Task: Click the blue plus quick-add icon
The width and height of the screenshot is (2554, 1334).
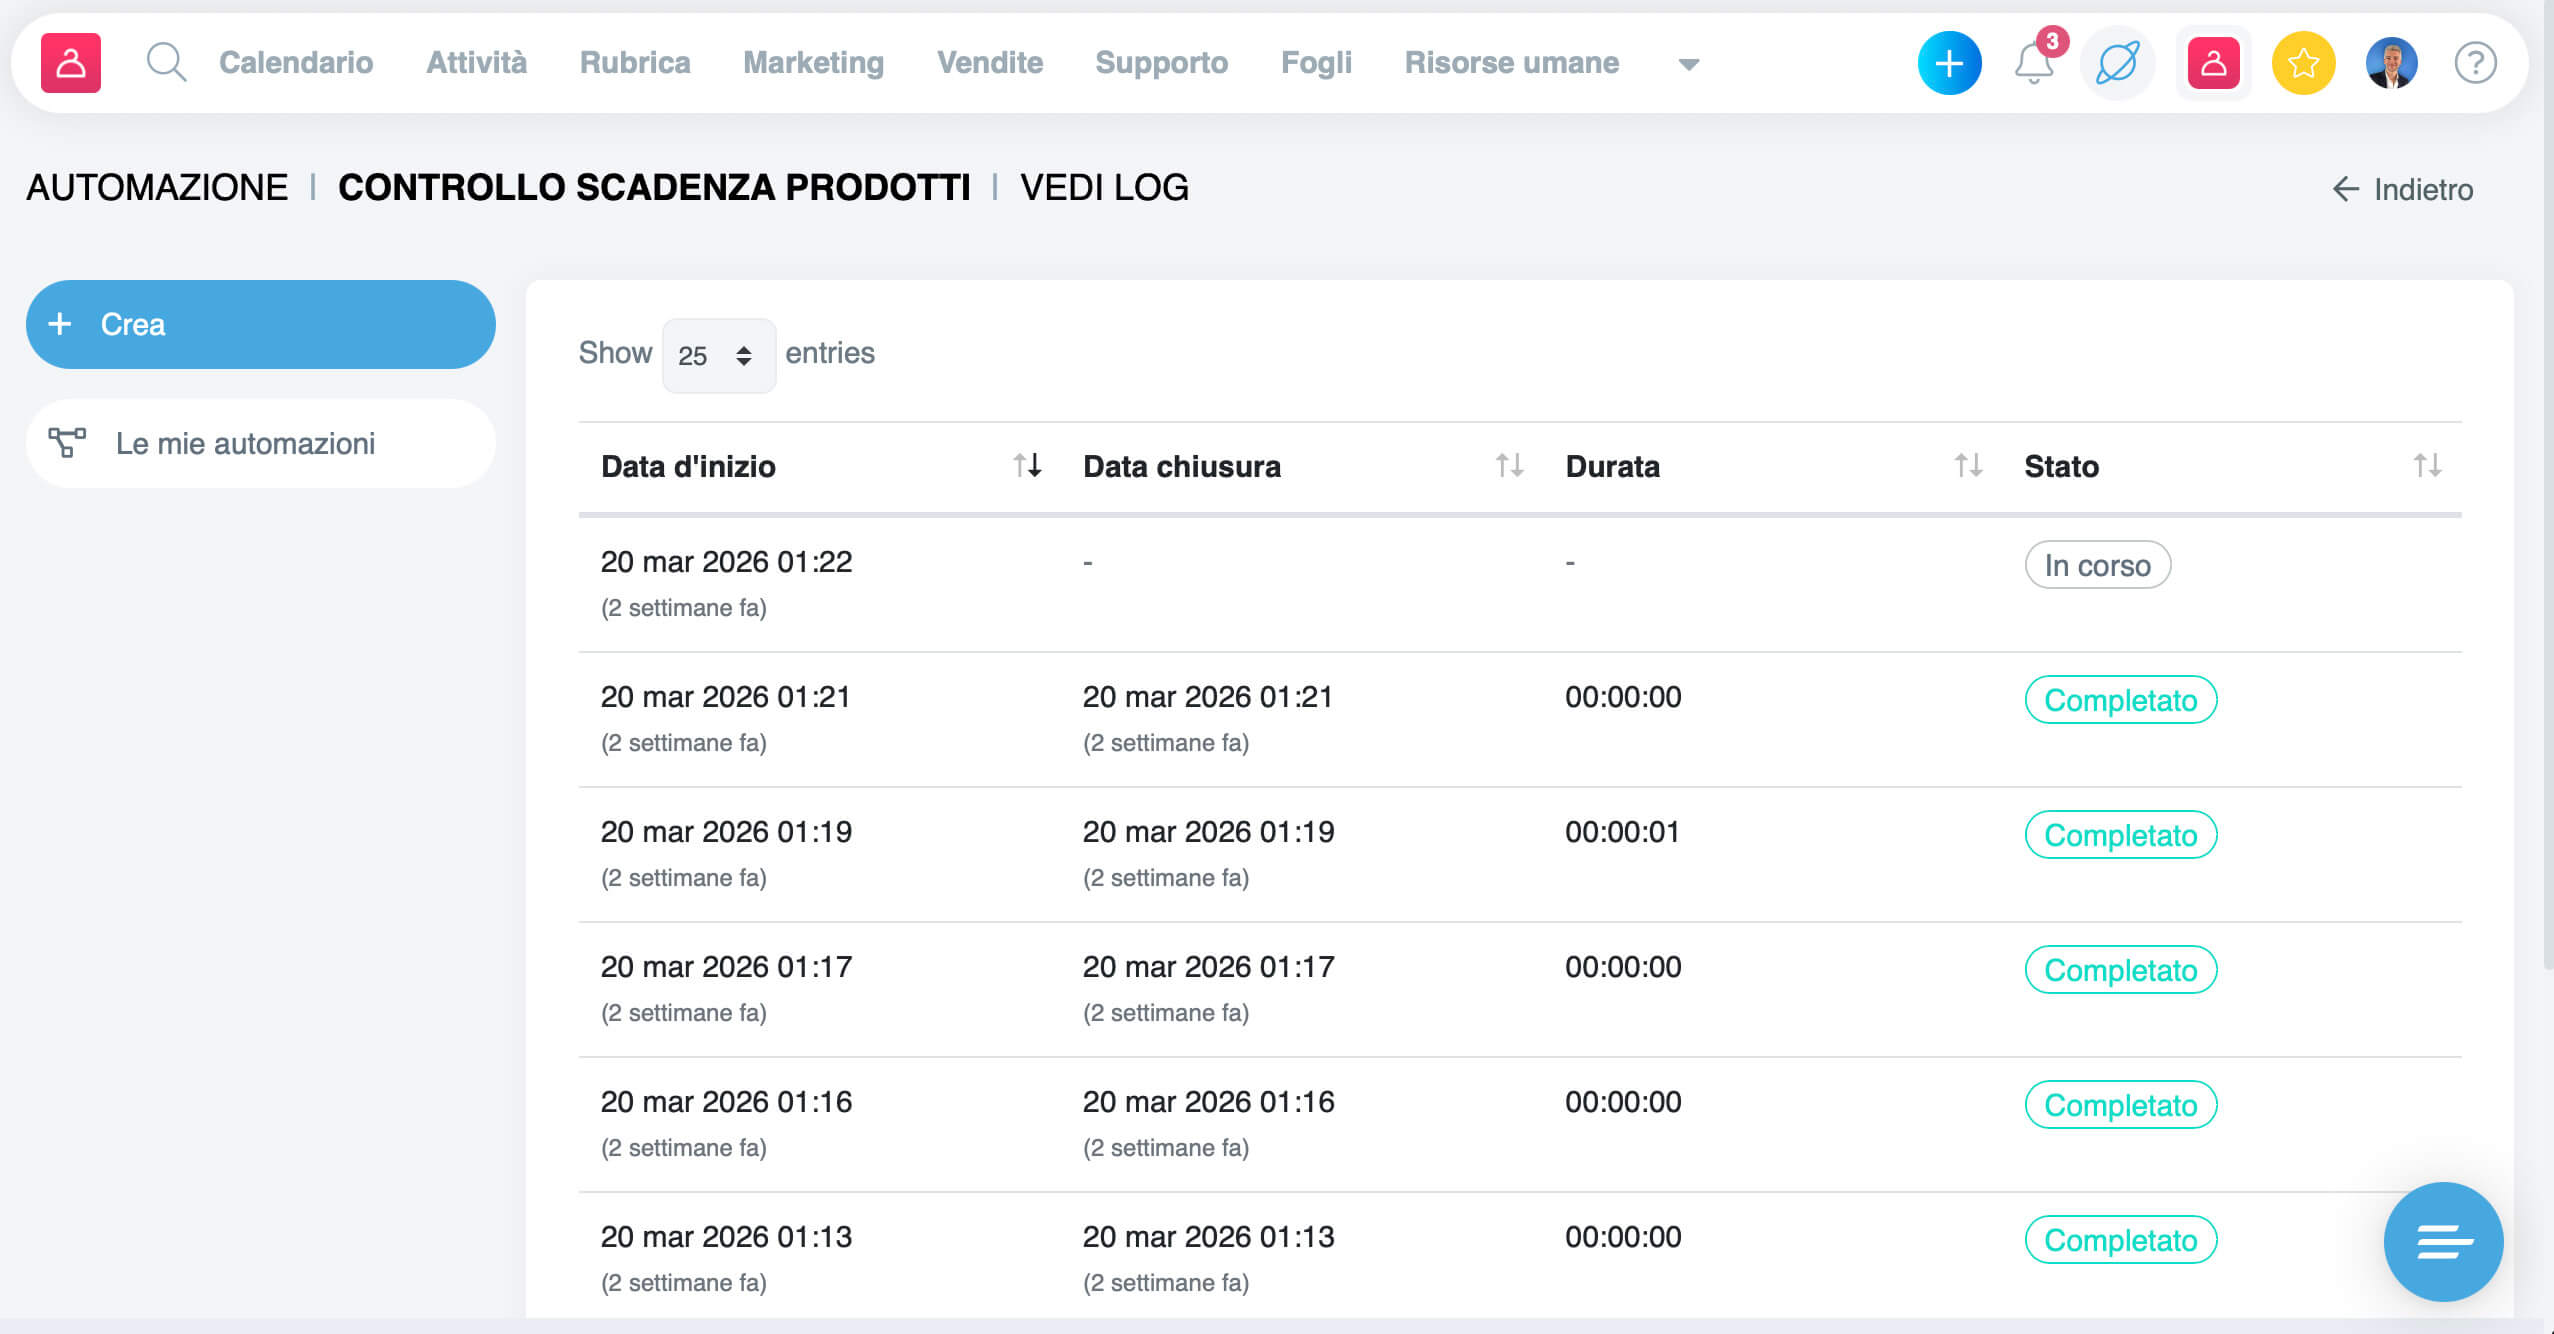Action: click(1948, 63)
